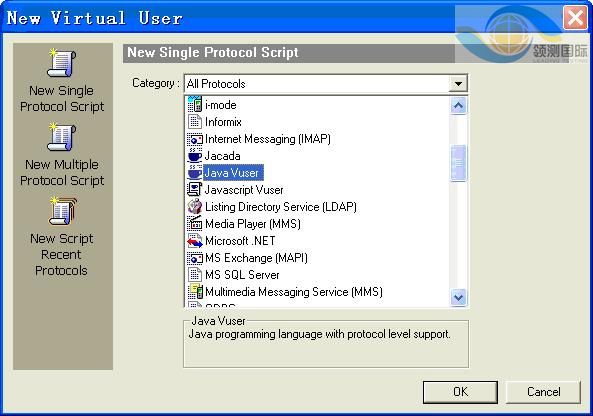This screenshot has height=416, width=593.
Task: Close the New Virtual User dialog
Action: [575, 17]
